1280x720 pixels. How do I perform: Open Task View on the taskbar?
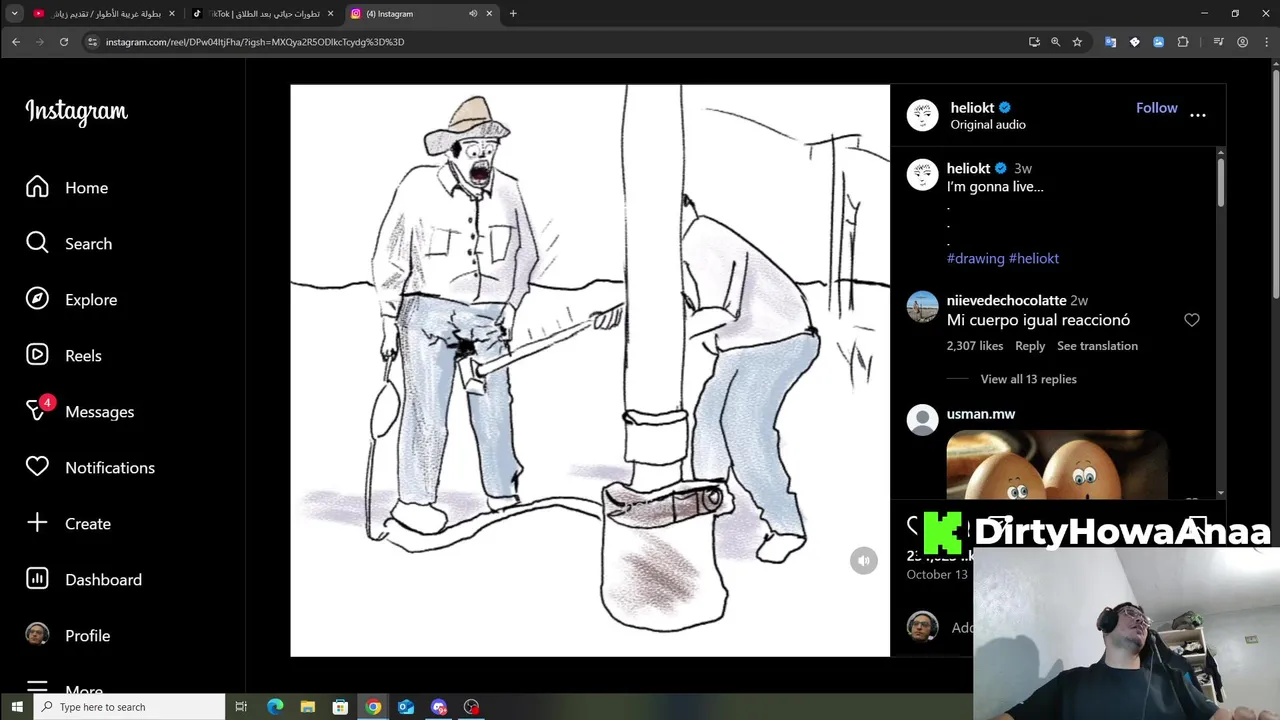tap(241, 707)
